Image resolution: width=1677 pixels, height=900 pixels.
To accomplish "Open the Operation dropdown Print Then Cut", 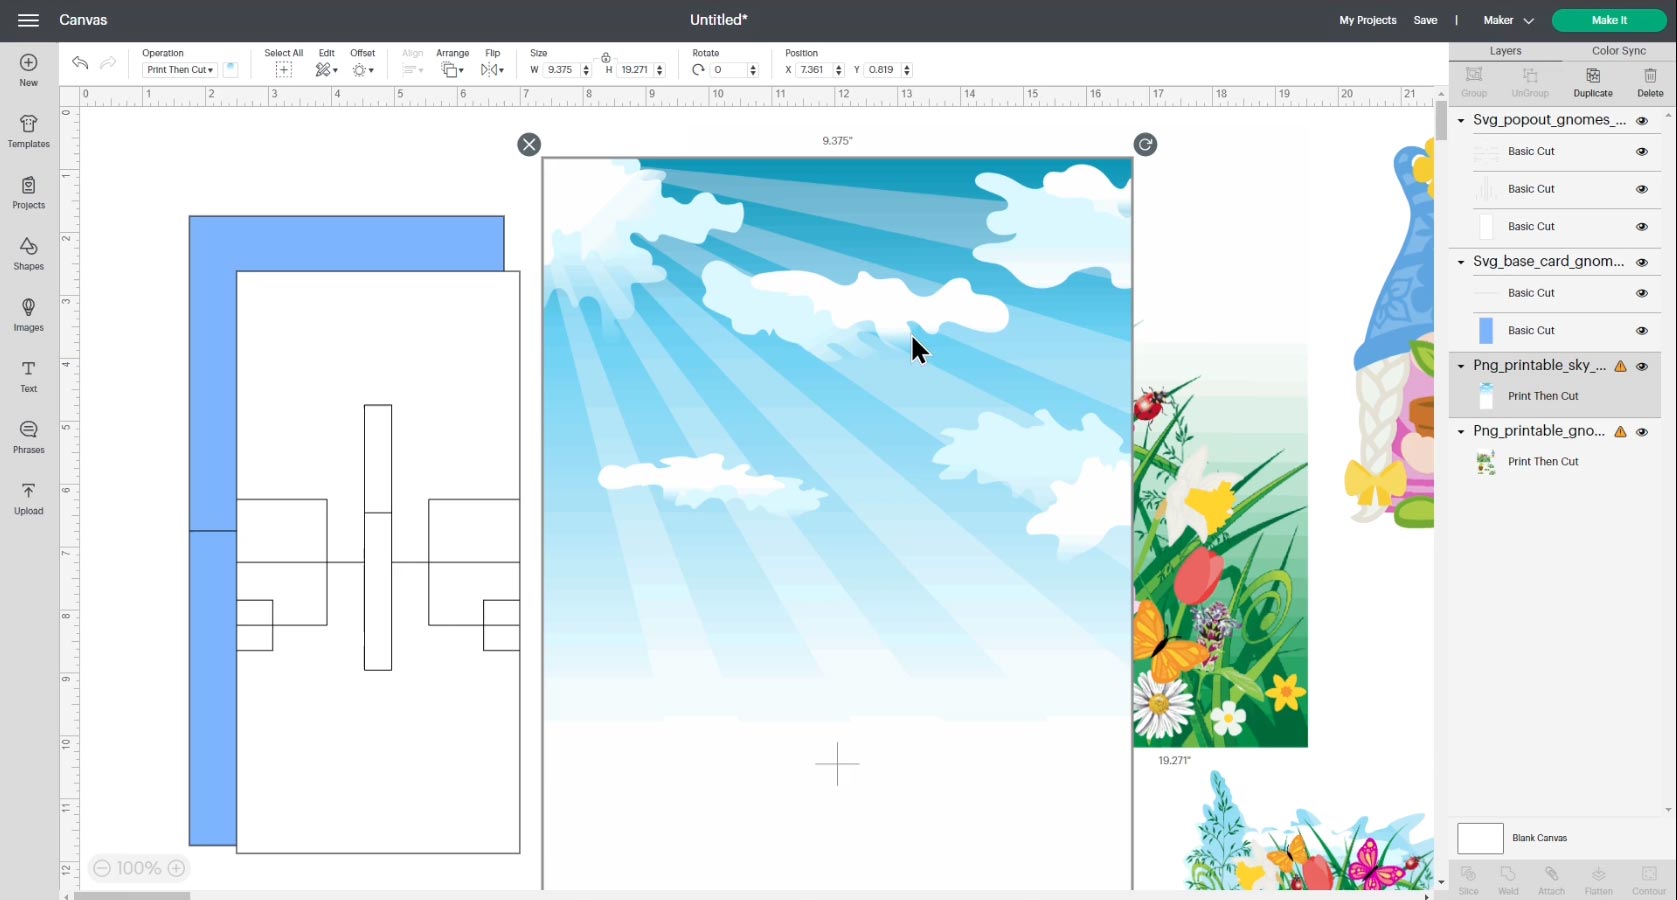I will point(180,70).
